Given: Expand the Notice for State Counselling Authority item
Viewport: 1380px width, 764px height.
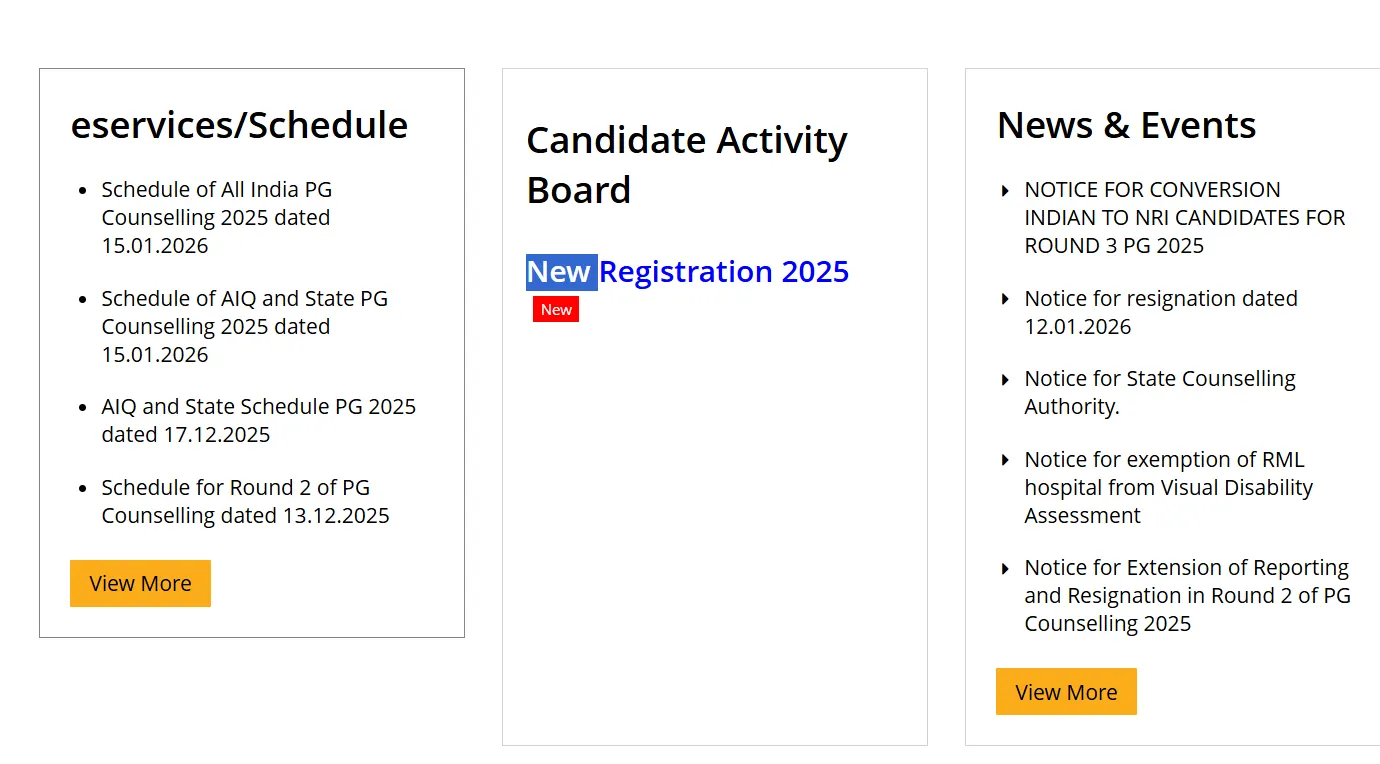Looking at the screenshot, I should coord(1160,392).
